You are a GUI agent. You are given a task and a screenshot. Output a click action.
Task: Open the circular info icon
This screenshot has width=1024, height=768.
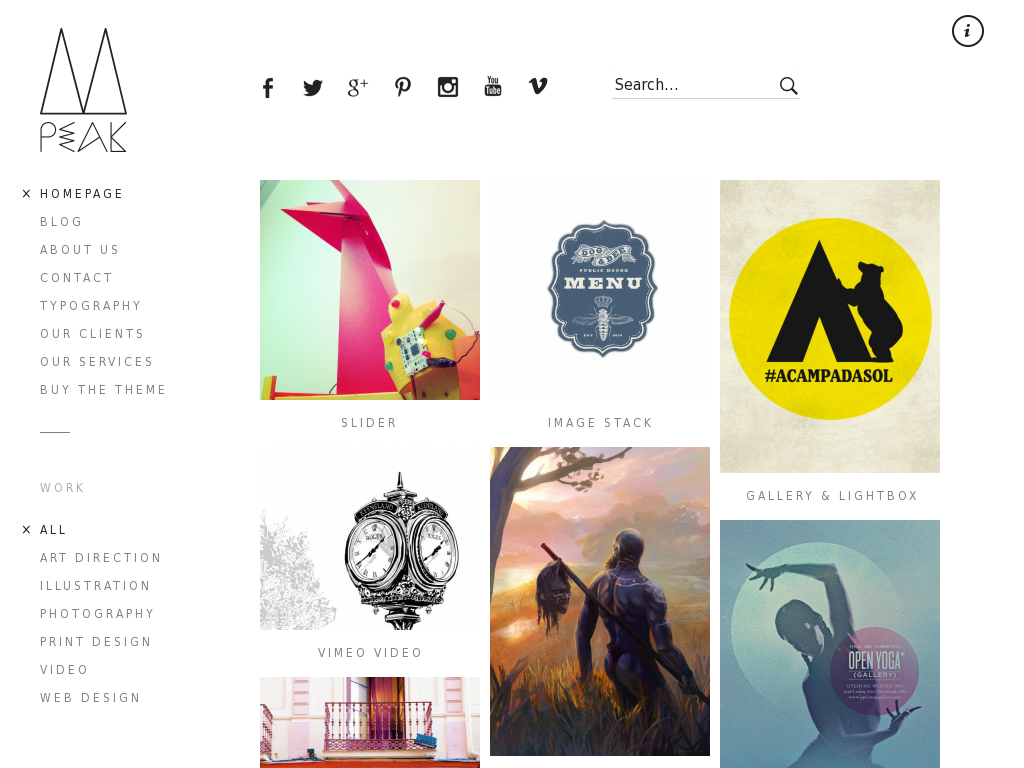(x=967, y=31)
